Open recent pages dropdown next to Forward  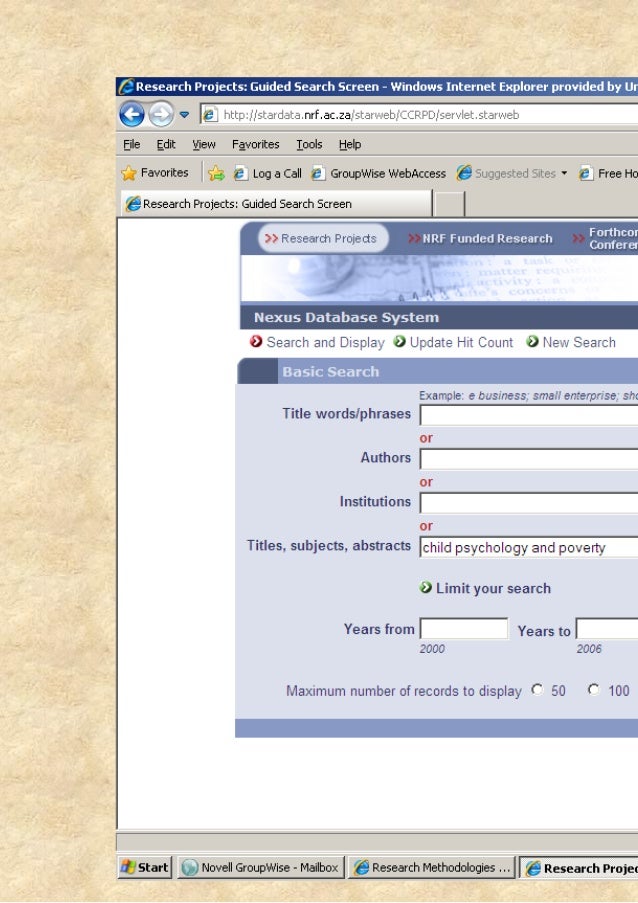coord(184,115)
